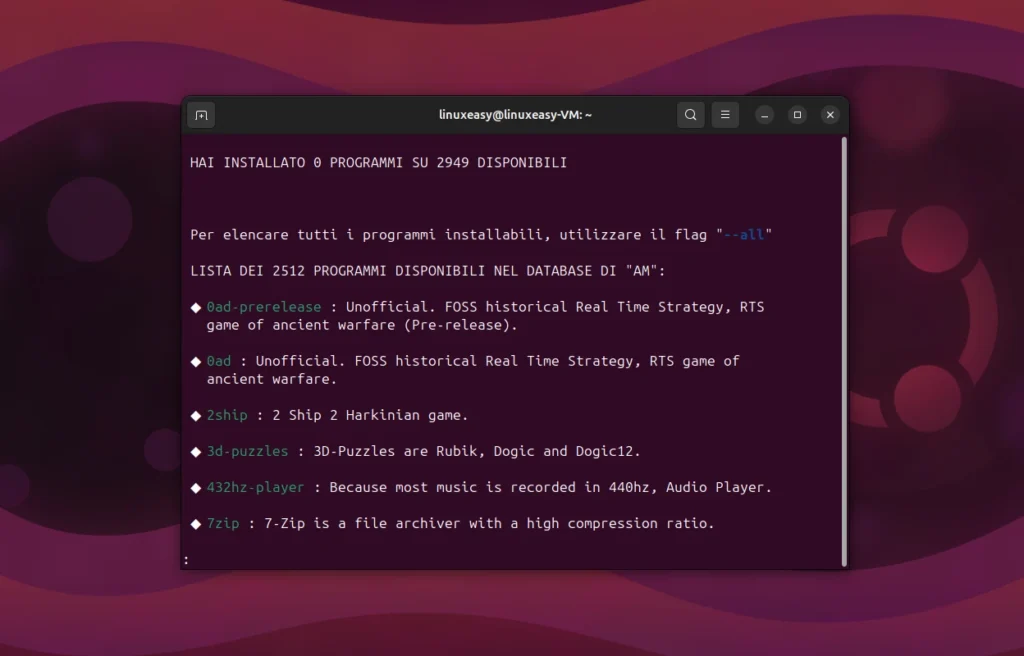Image resolution: width=1024 pixels, height=656 pixels.
Task: Click the diamond bullet next to 7zip
Action: (194, 523)
